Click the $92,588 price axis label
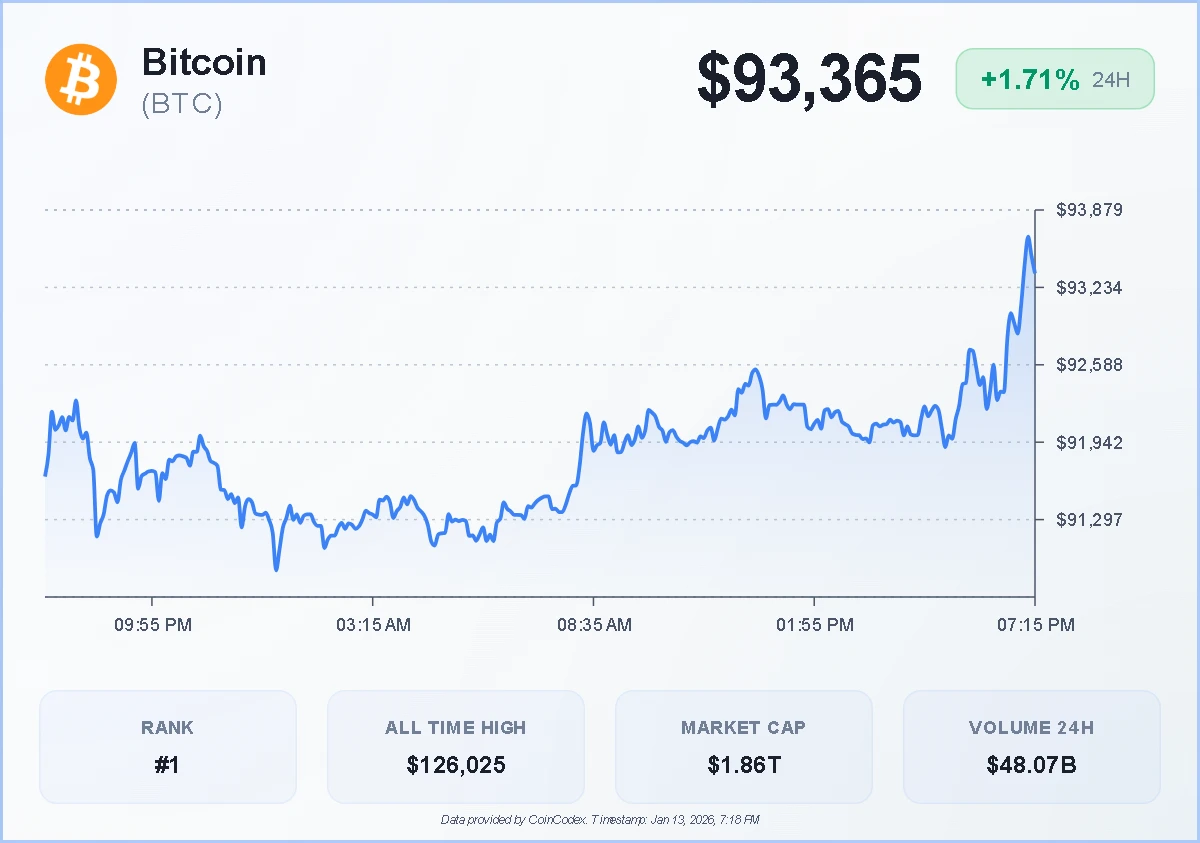Screen dimensions: 1200x843 point(1089,365)
